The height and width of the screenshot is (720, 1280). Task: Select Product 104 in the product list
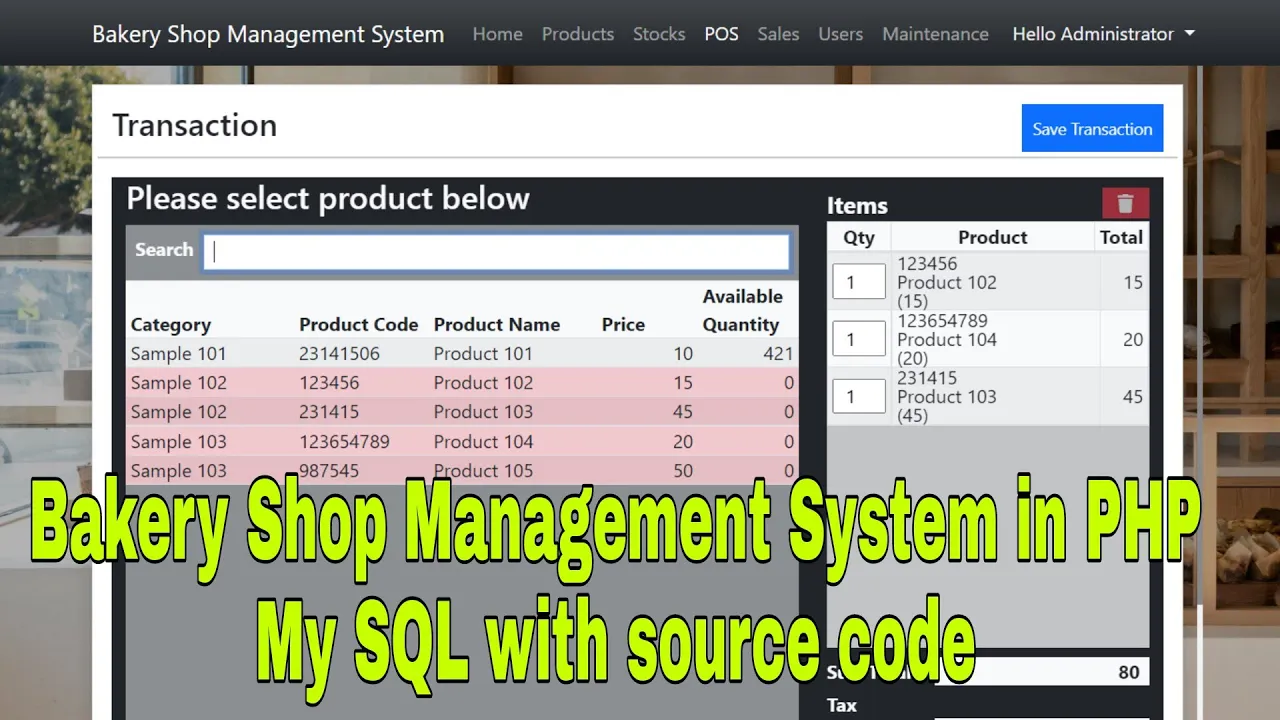(461, 441)
